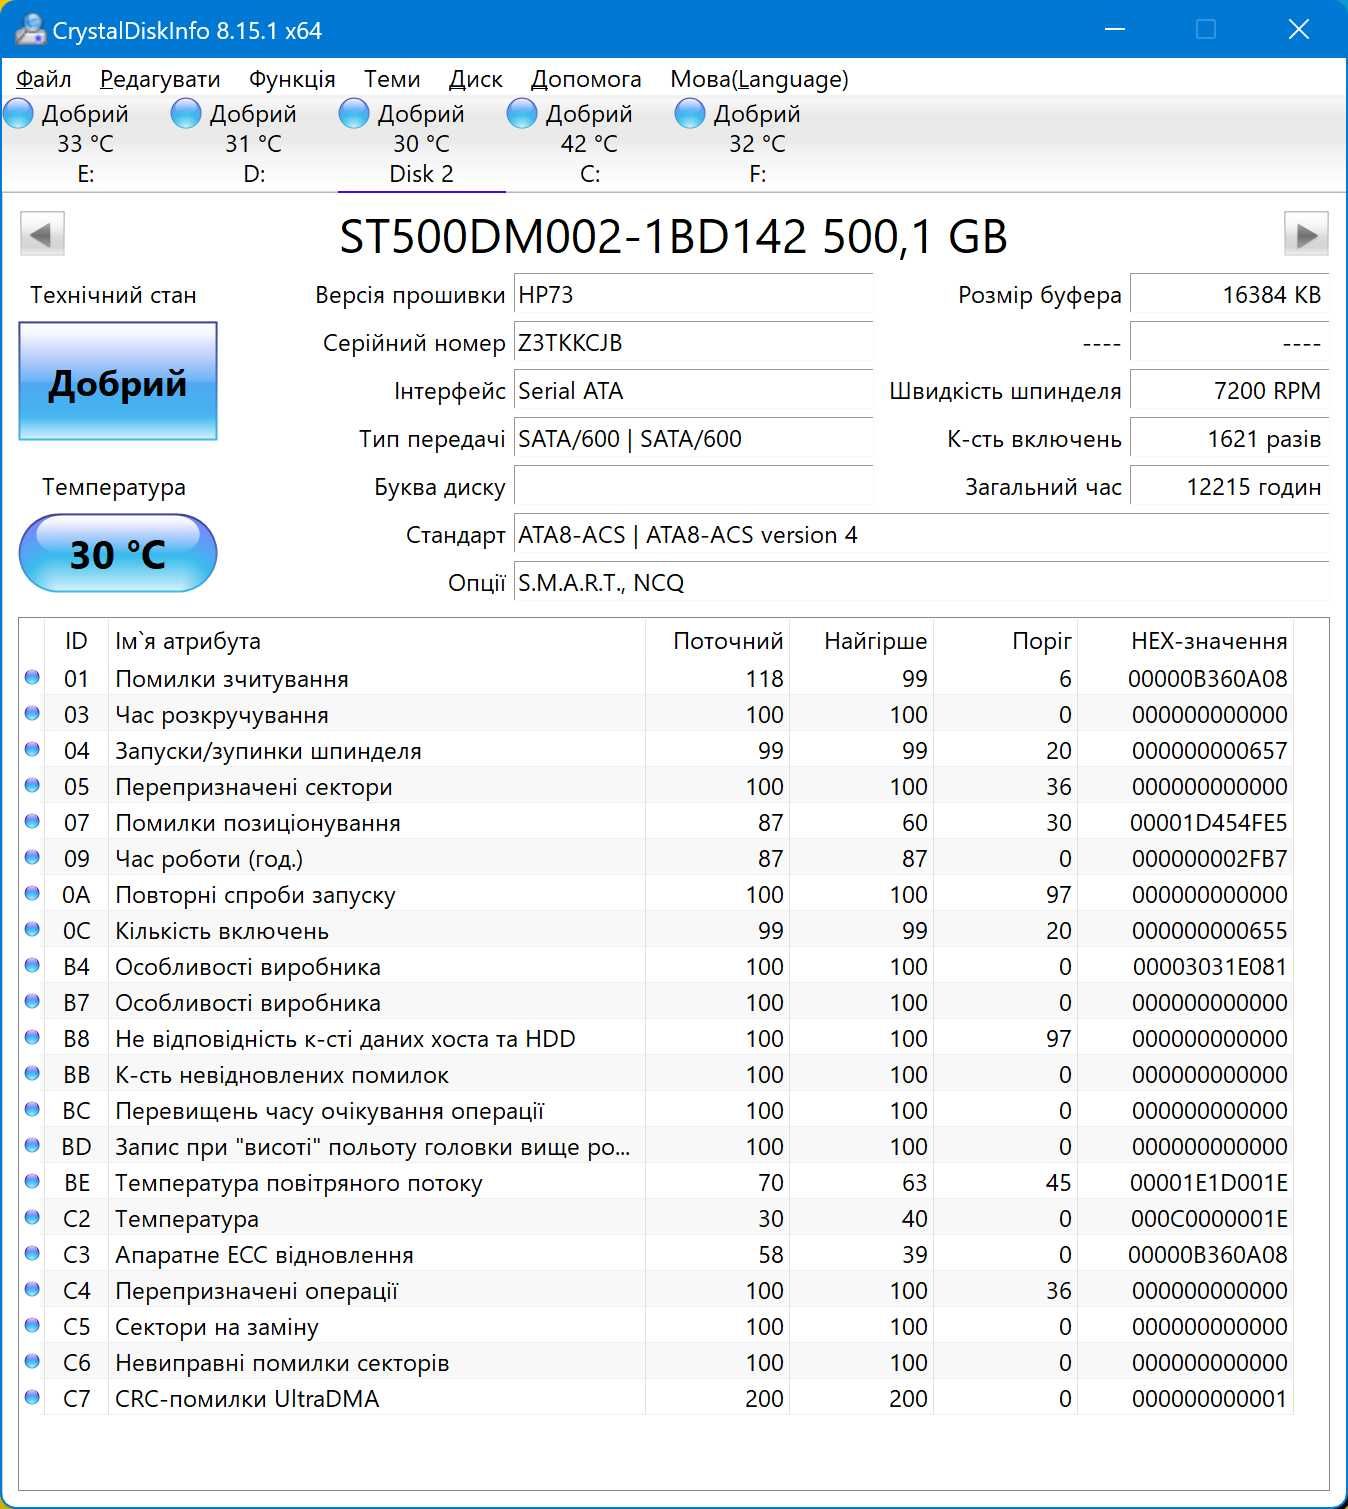Click the Найгірше column header
1348x1509 pixels.
point(862,641)
